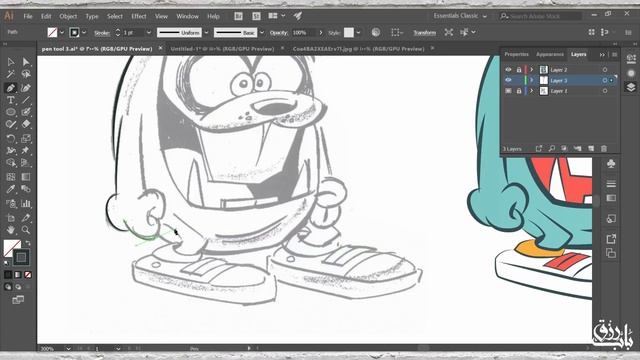The width and height of the screenshot is (640, 360).
Task: Open the File menu
Action: point(28,16)
